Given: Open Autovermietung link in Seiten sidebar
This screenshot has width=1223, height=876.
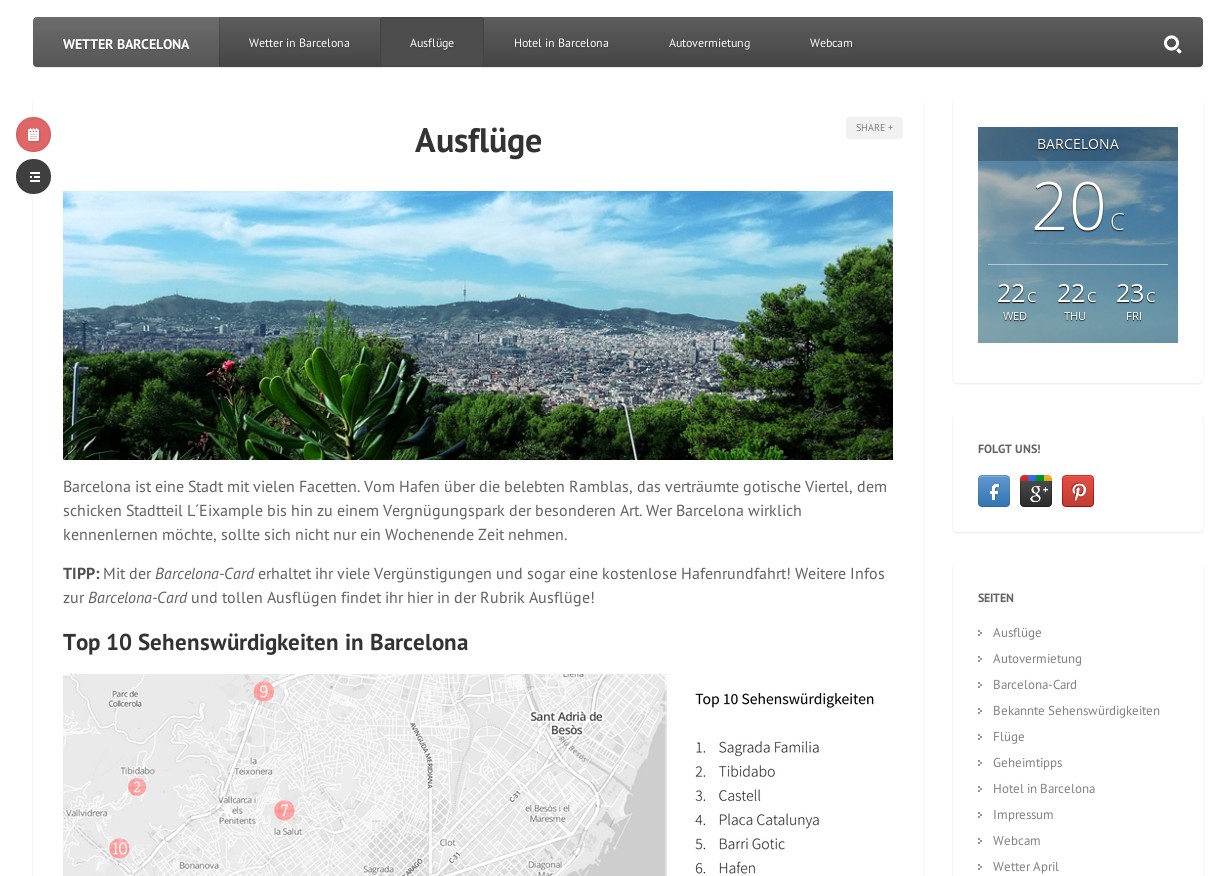Looking at the screenshot, I should (x=1037, y=659).
